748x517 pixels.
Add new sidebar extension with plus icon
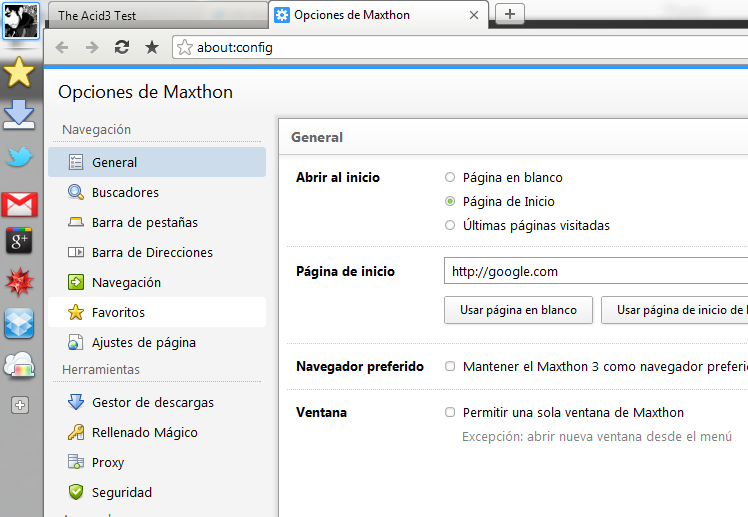pyautogui.click(x=20, y=405)
